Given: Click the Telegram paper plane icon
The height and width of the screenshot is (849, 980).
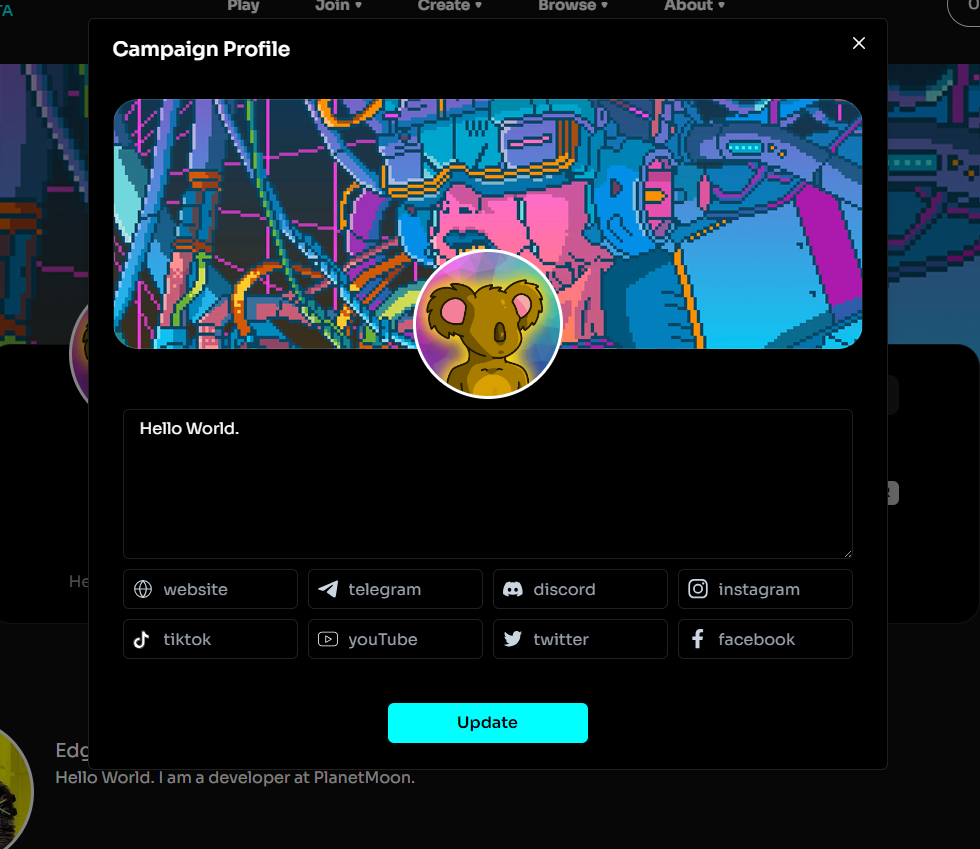Looking at the screenshot, I should 328,589.
